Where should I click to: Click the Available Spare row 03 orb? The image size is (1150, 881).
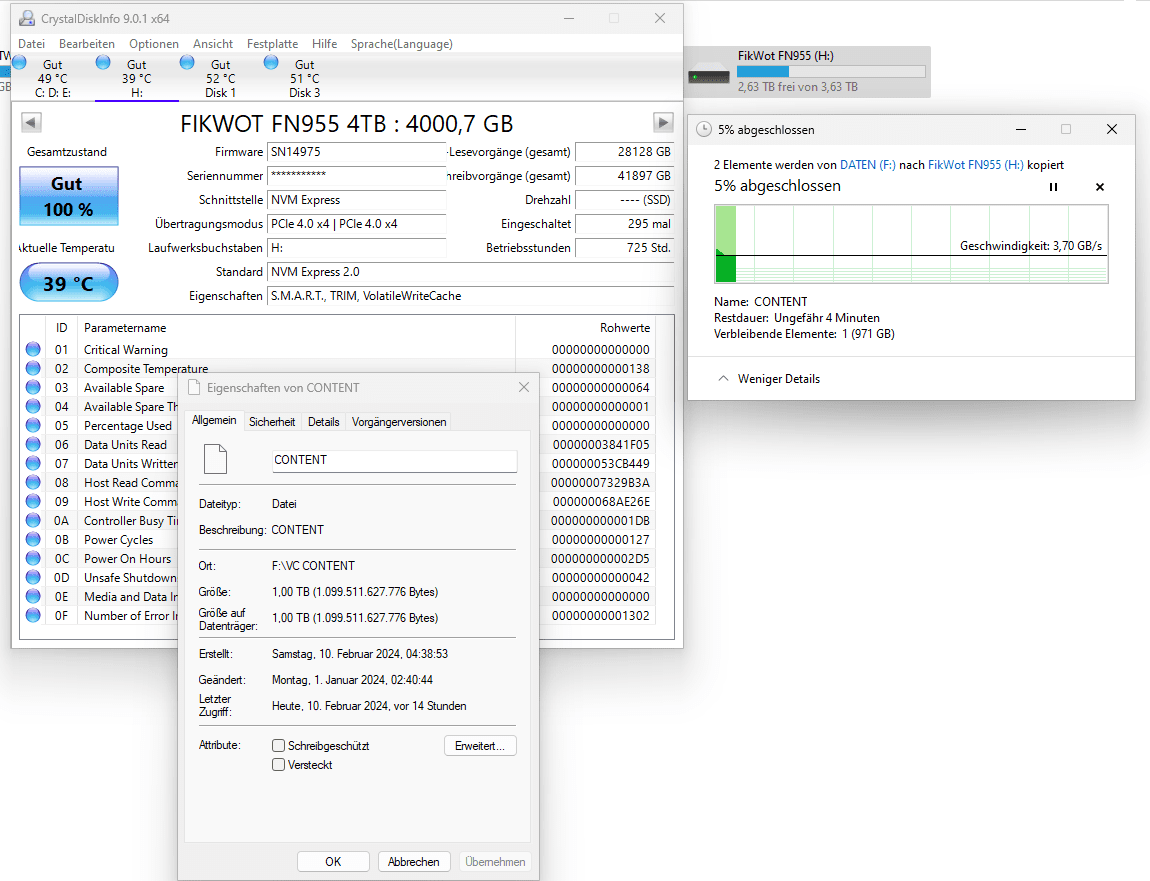(33, 387)
